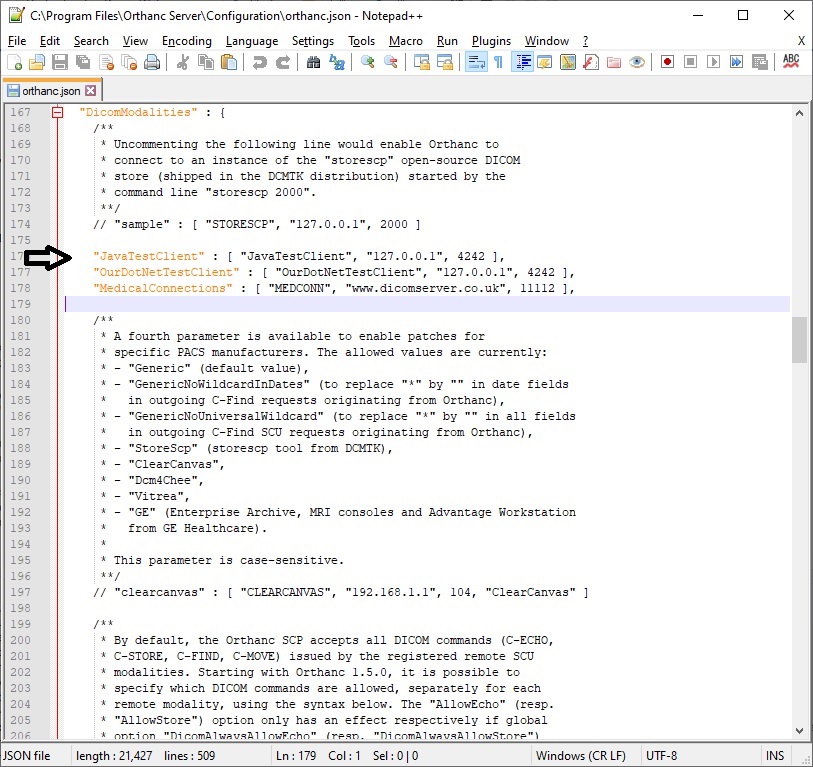The width and height of the screenshot is (813, 767).
Task: Record a new macro
Action: pos(666,61)
